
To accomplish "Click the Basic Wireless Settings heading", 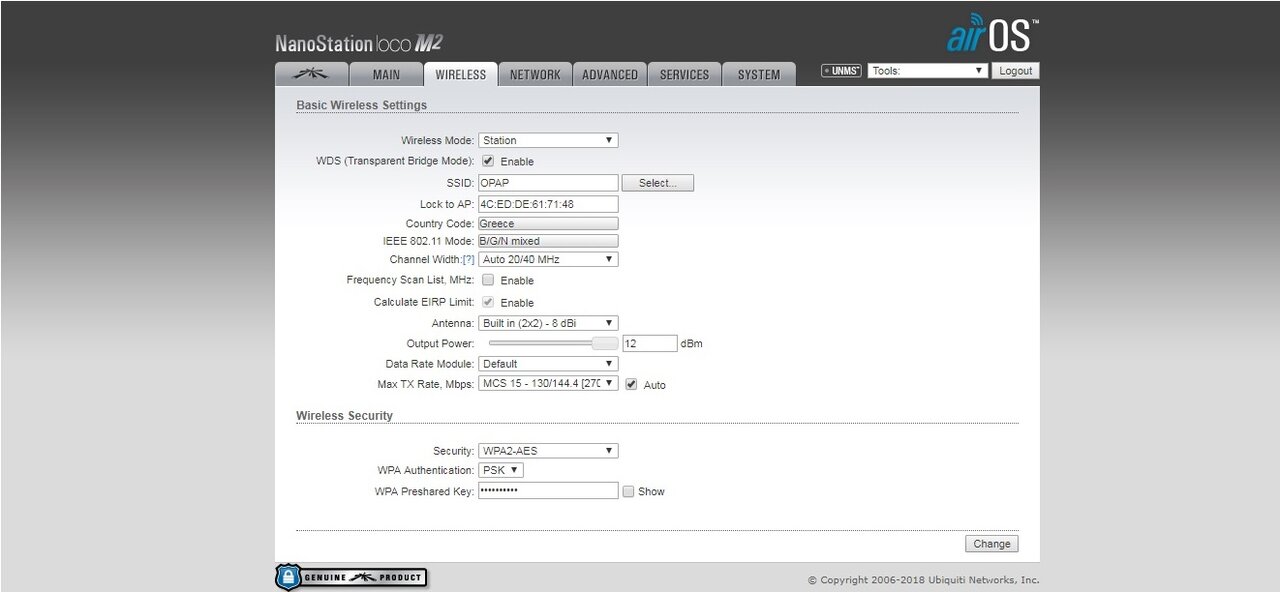I will point(361,105).
